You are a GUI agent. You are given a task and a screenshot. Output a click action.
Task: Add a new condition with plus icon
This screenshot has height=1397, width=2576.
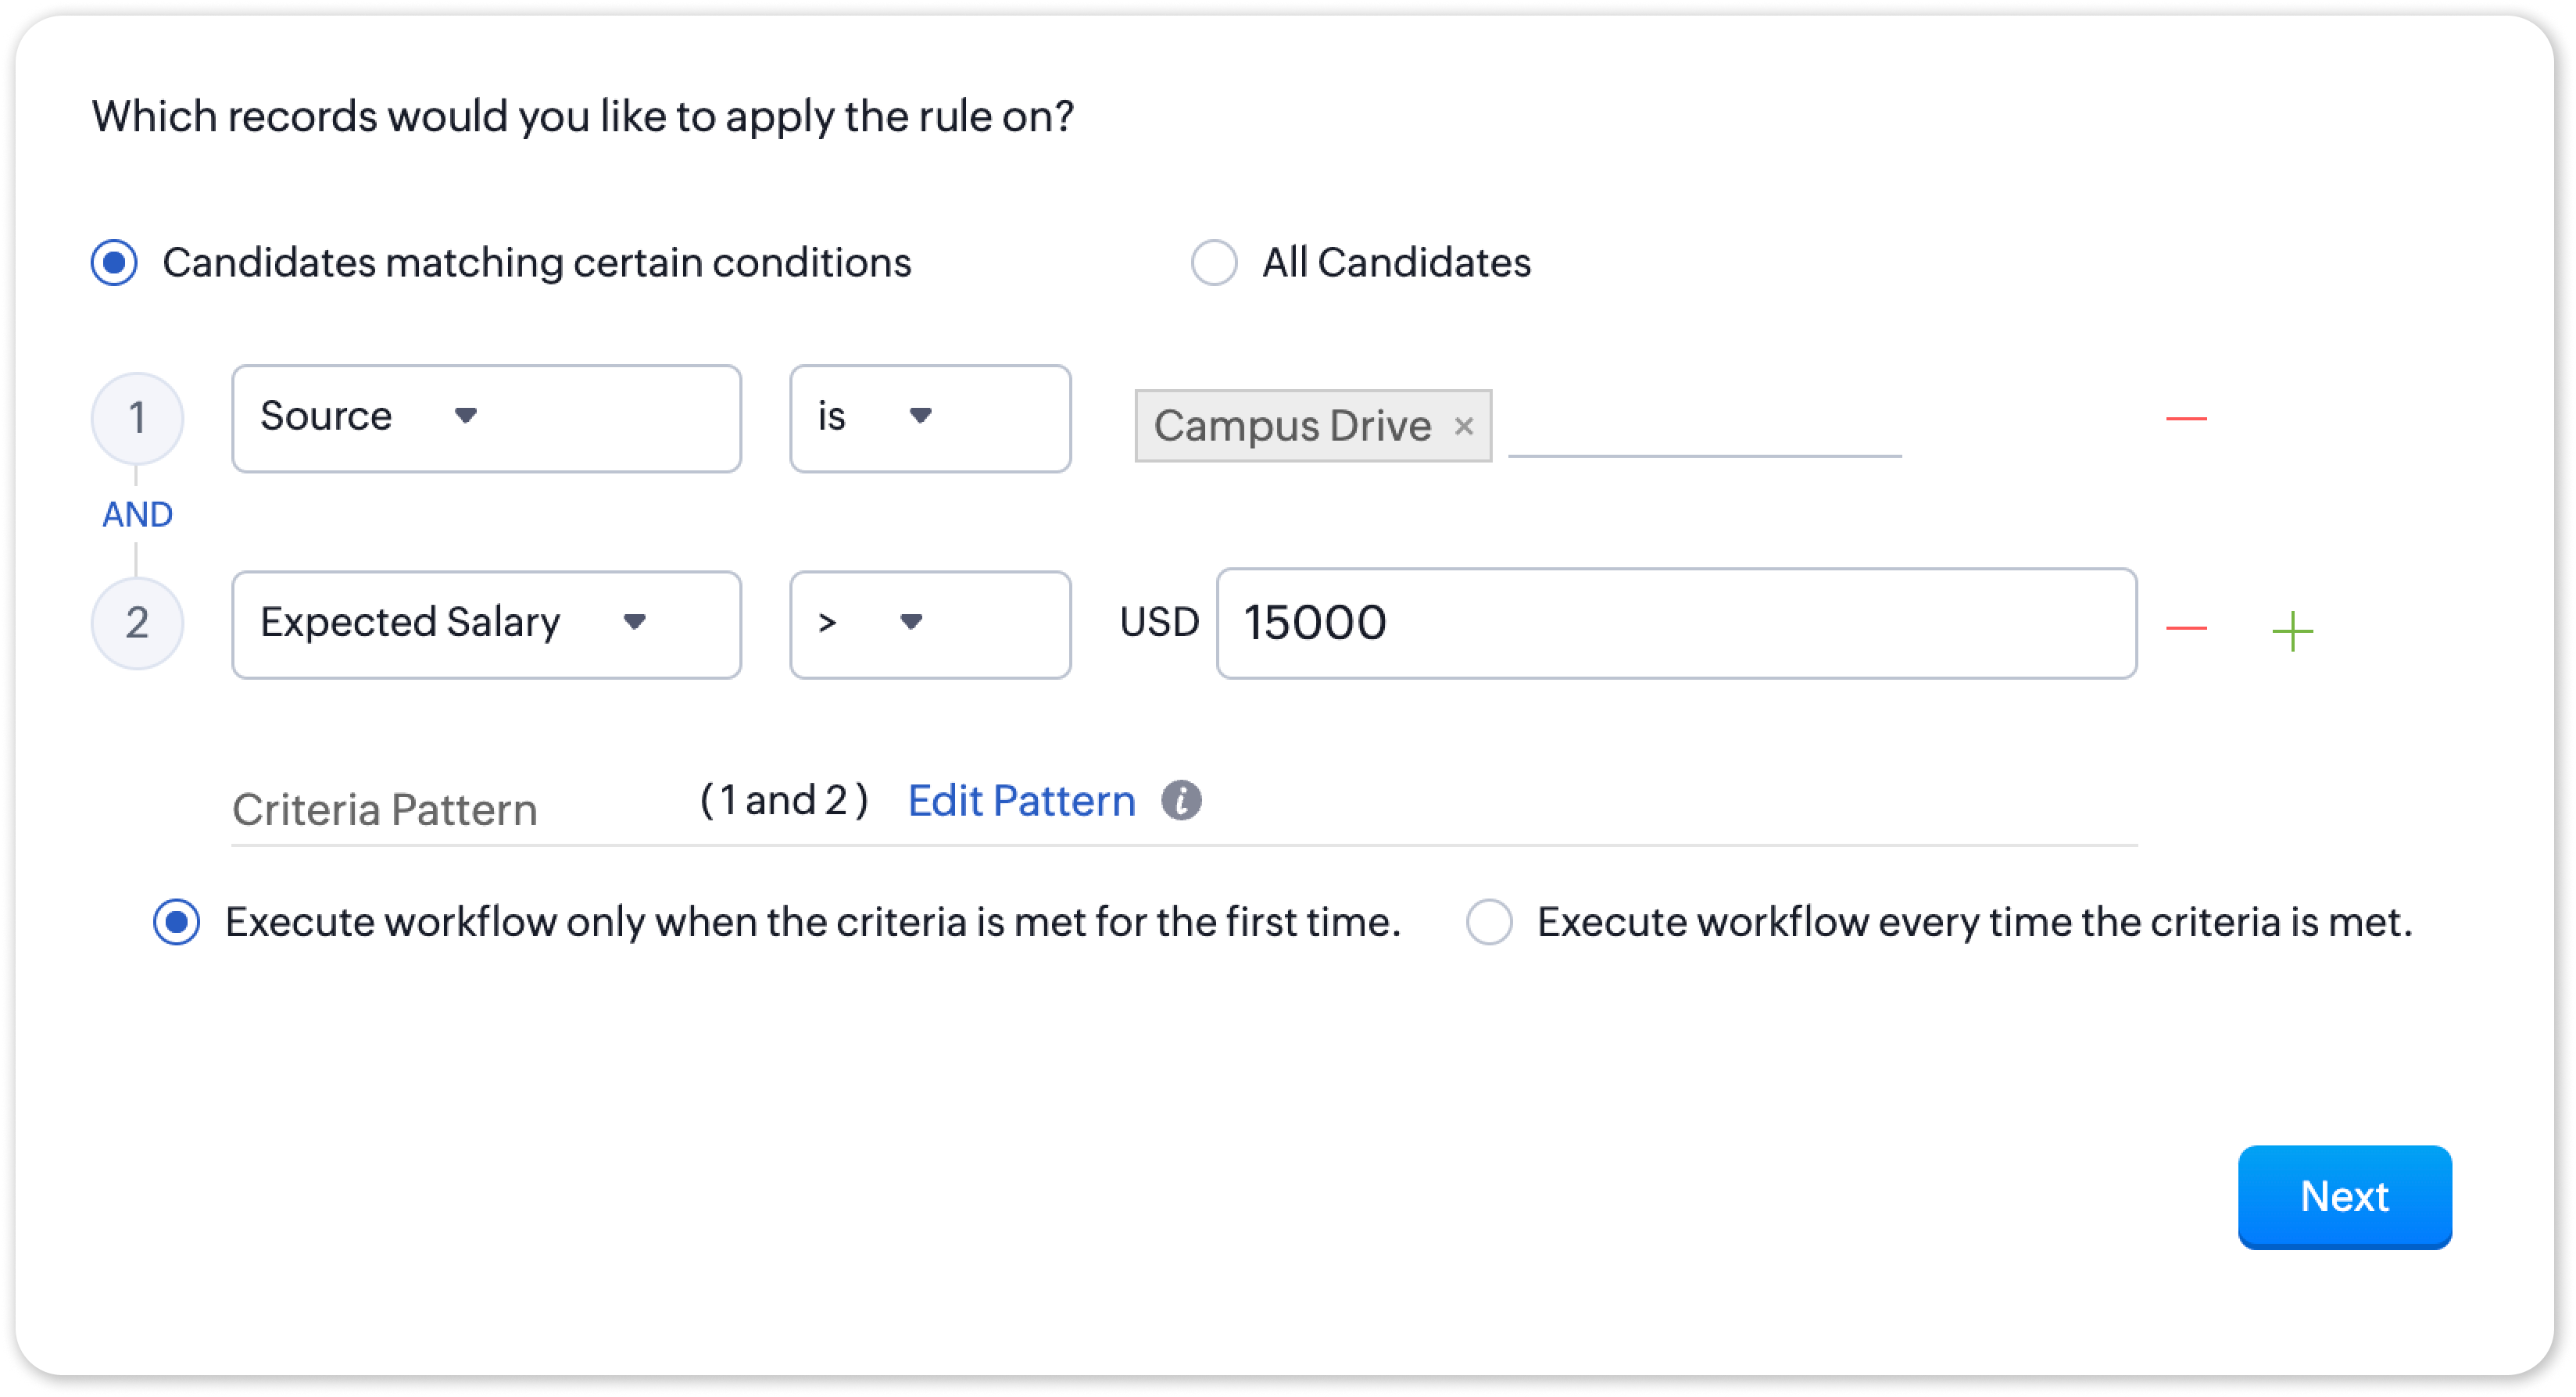pos(2292,631)
